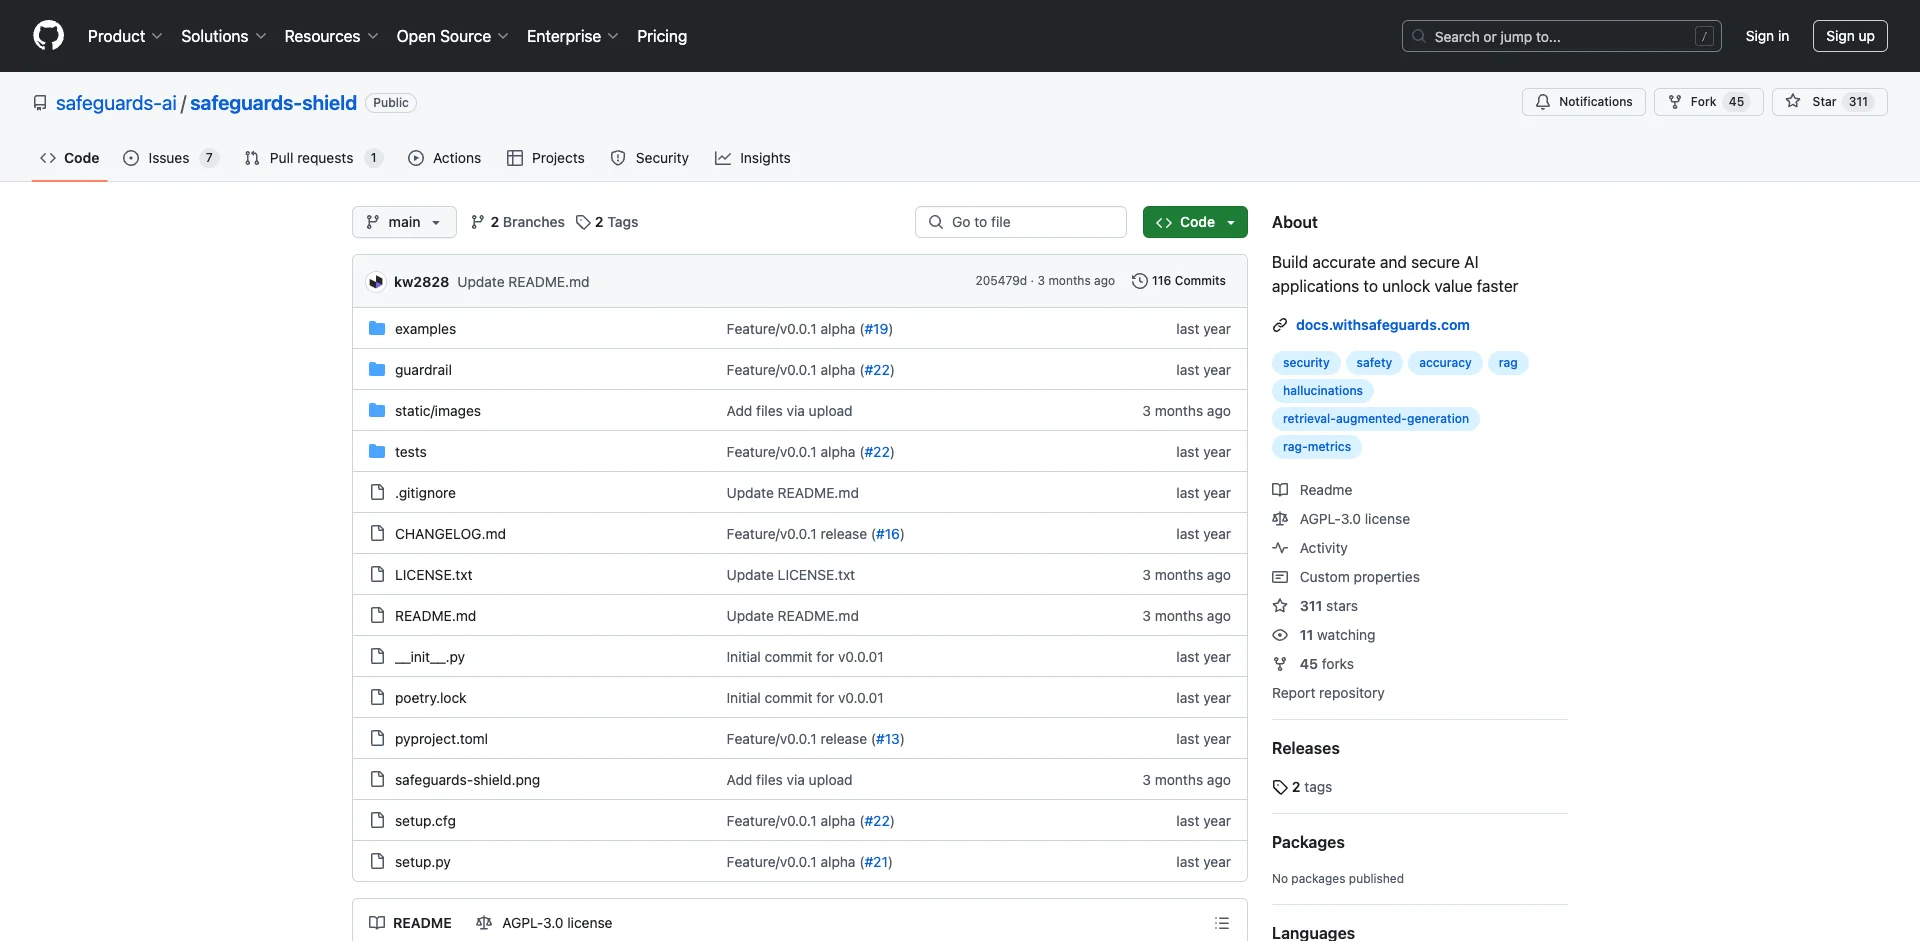Image resolution: width=1920 pixels, height=941 pixels.
Task: Click Sign in
Action: pos(1767,36)
